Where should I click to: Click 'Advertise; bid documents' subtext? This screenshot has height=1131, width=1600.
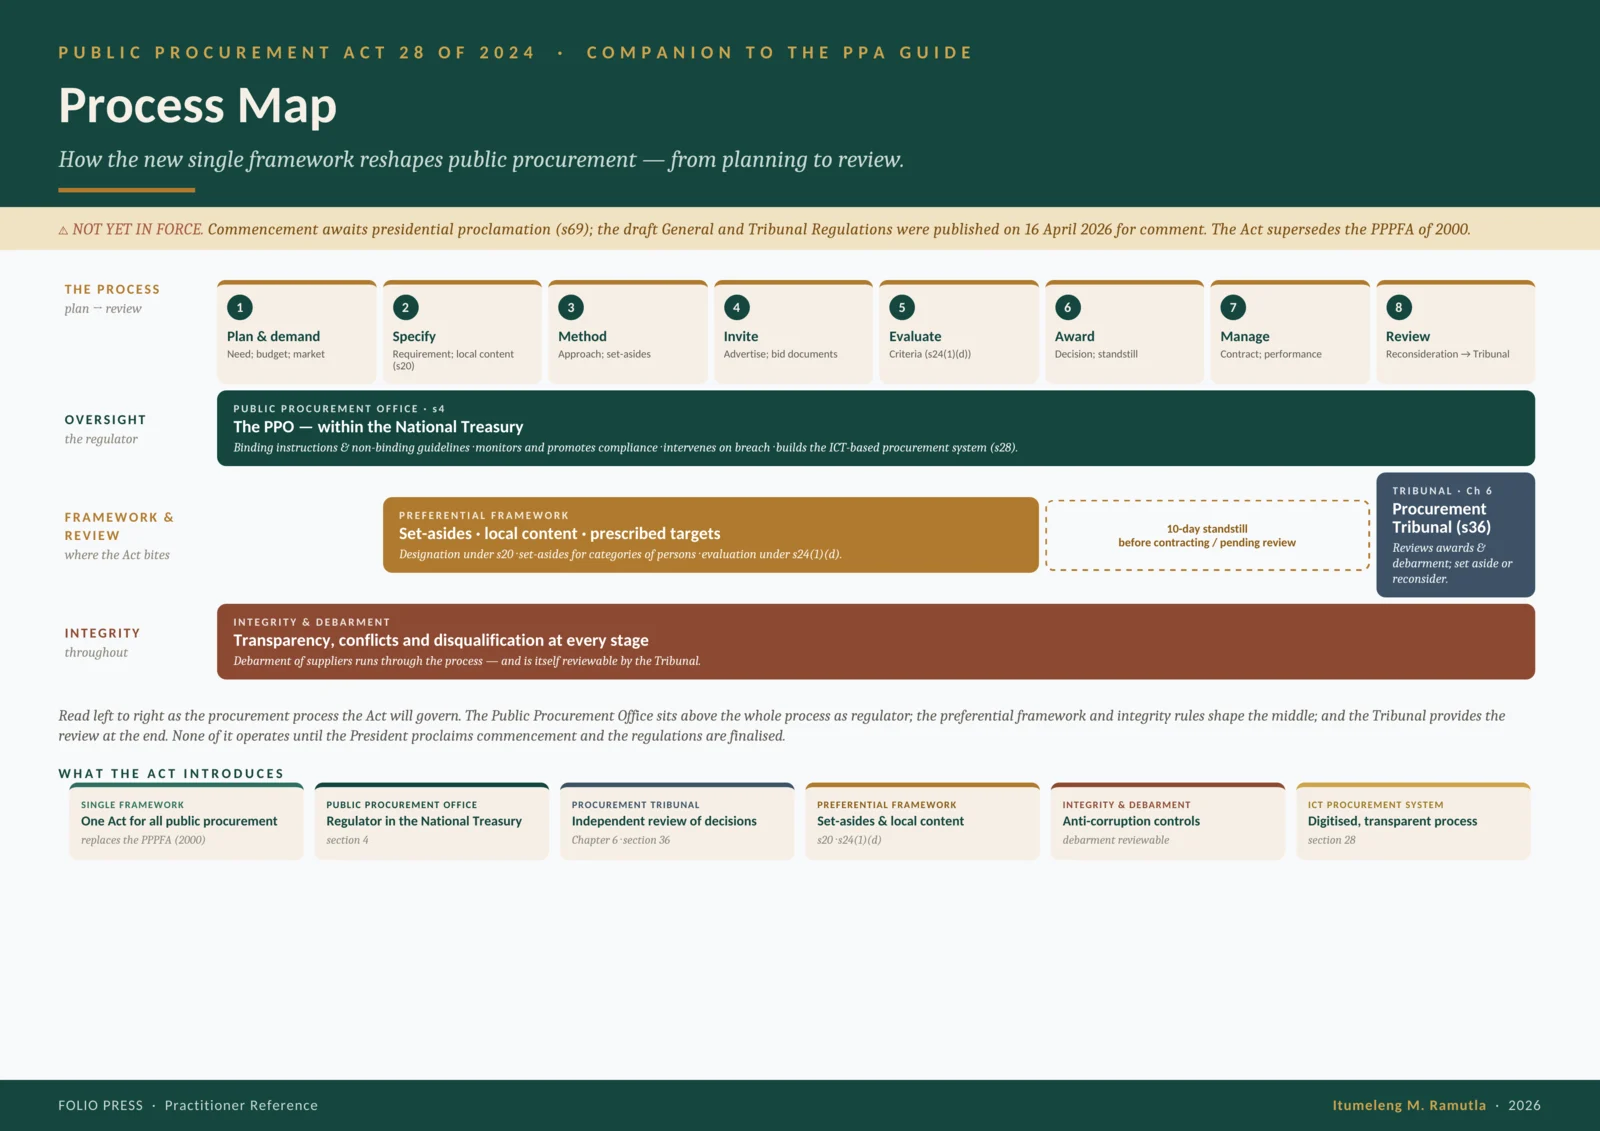pos(781,354)
